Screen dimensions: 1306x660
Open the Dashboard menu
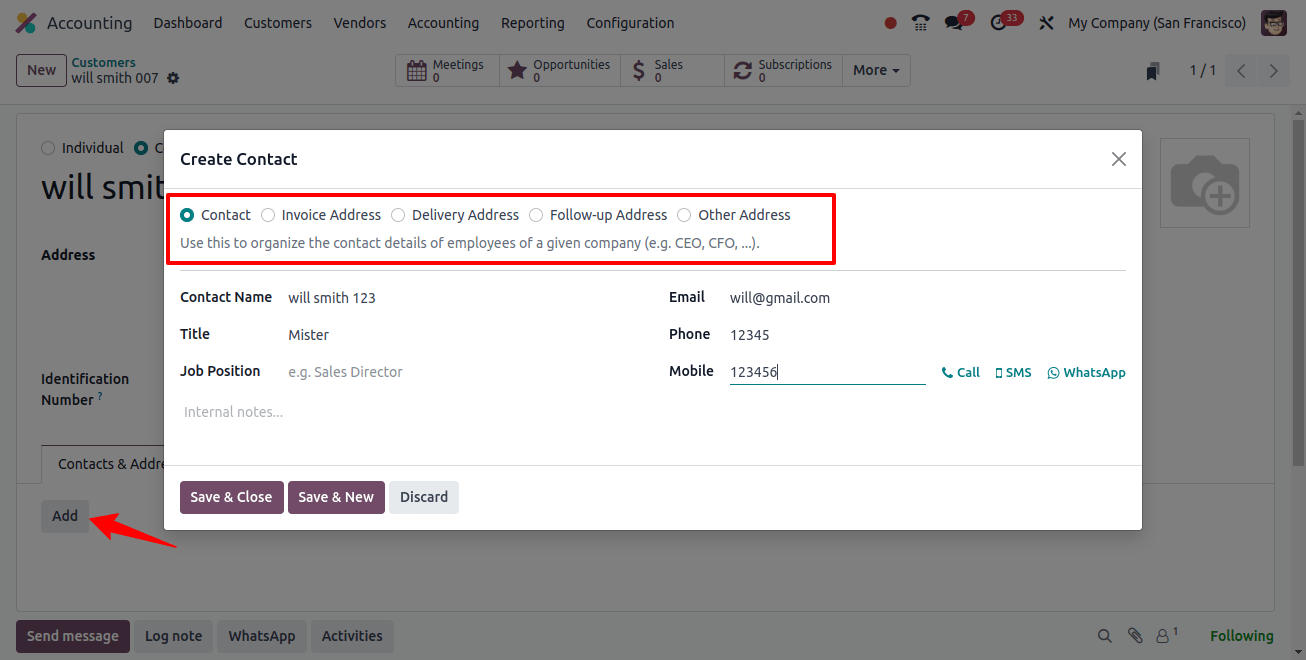click(188, 23)
